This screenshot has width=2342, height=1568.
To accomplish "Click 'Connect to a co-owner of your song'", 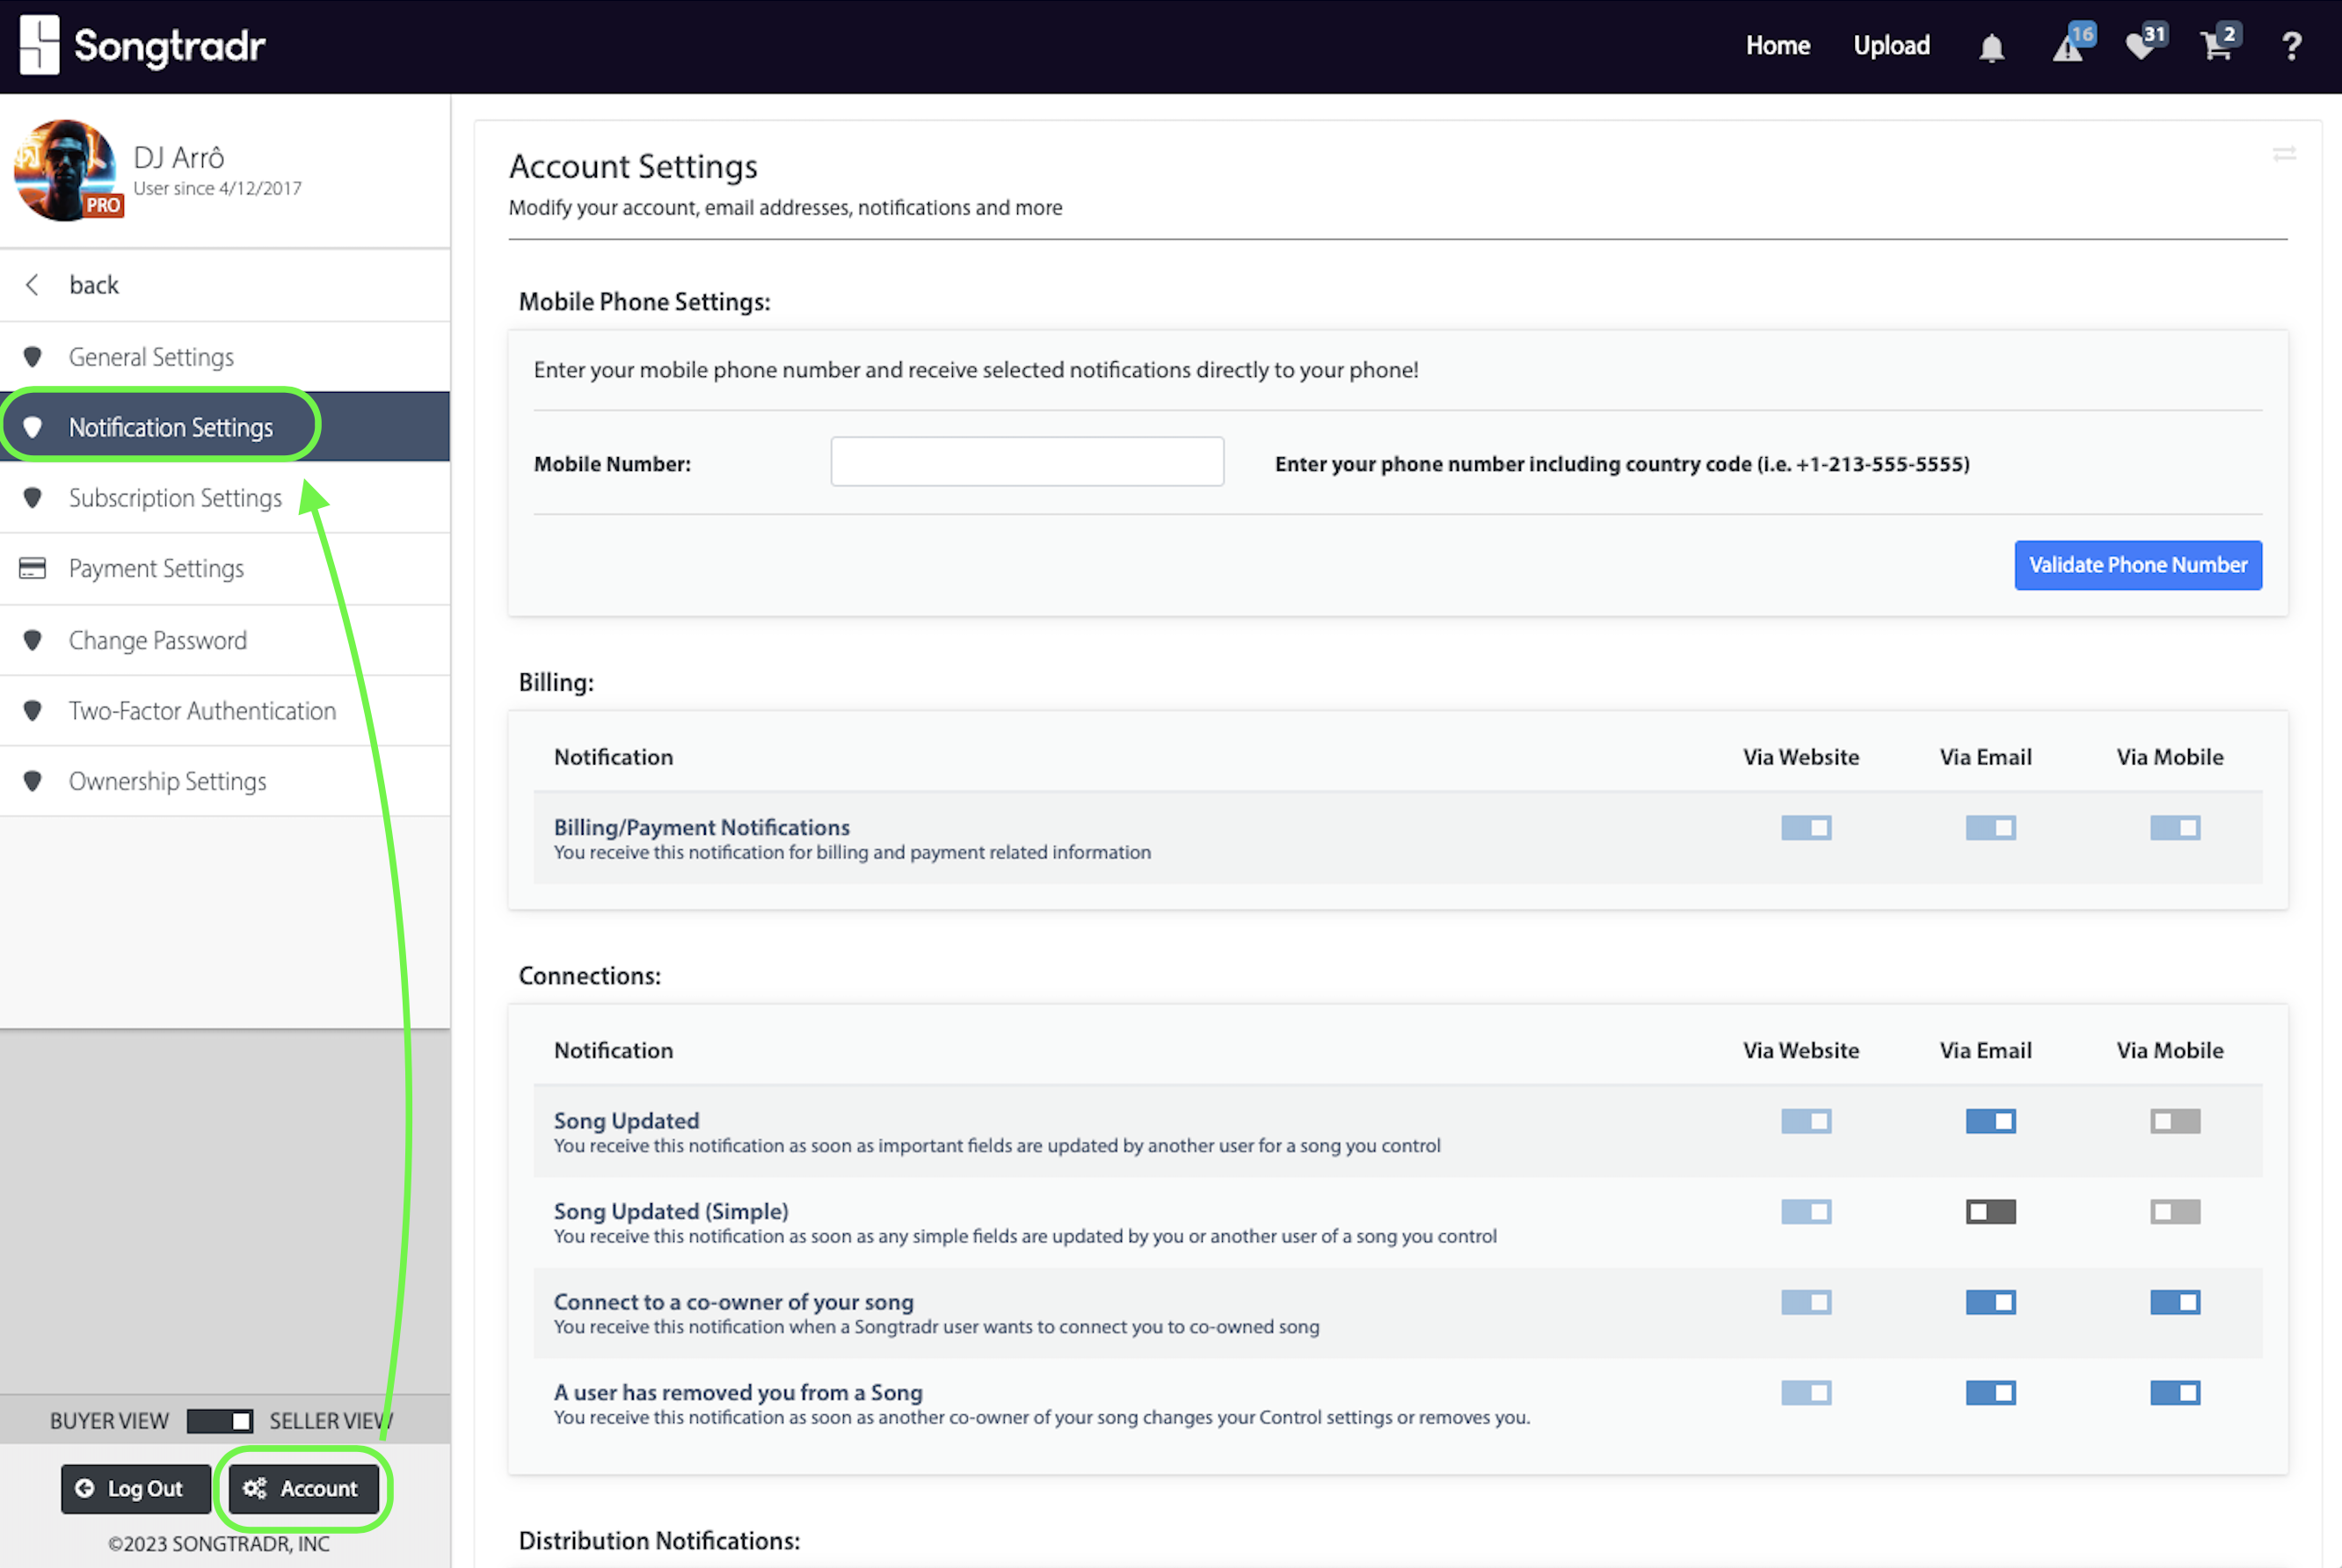I will coord(733,1303).
